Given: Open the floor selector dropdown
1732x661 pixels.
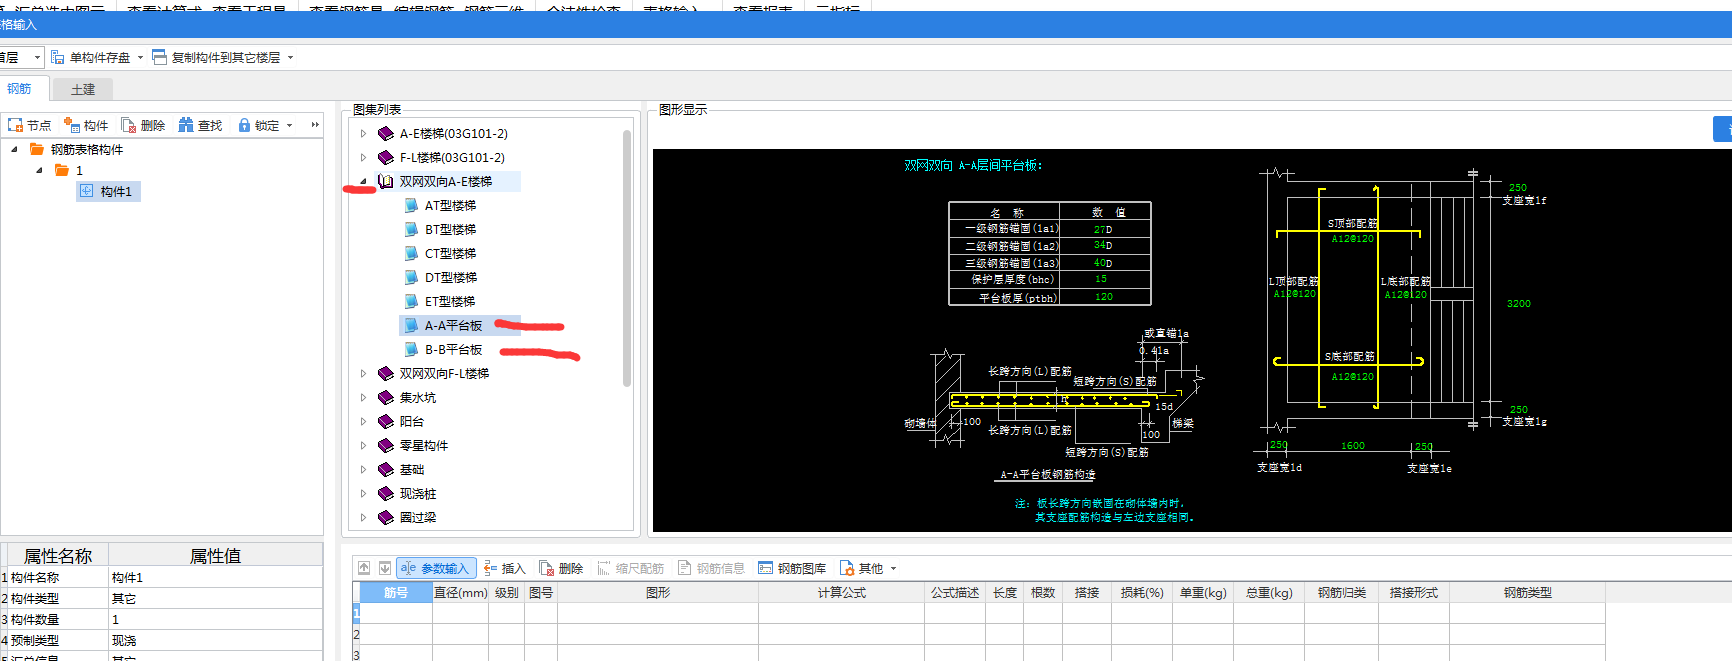Looking at the screenshot, I should tap(37, 58).
